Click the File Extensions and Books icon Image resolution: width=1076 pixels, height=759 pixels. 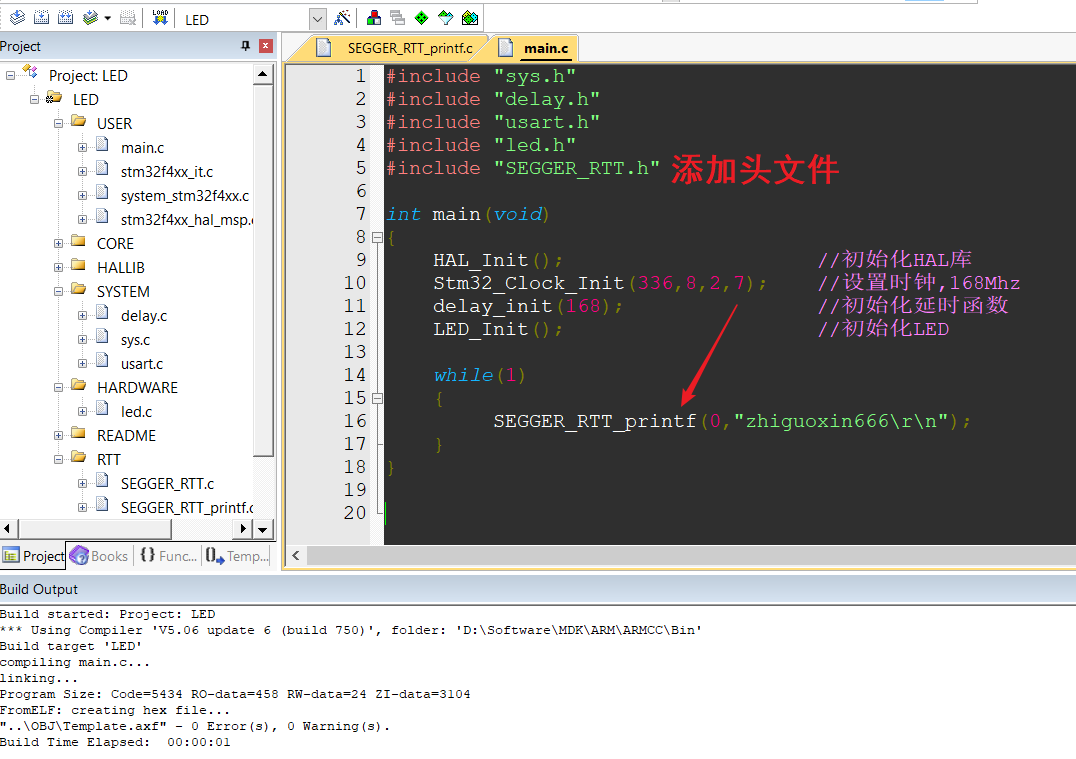pyautogui.click(x=374, y=18)
